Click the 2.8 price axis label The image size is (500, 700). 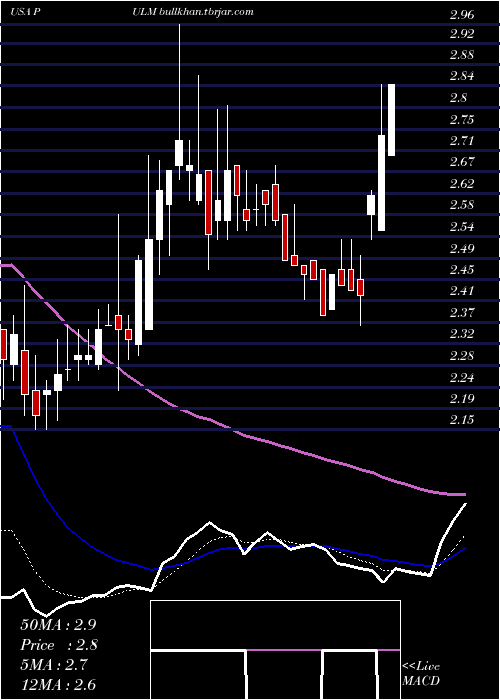[x=458, y=97]
